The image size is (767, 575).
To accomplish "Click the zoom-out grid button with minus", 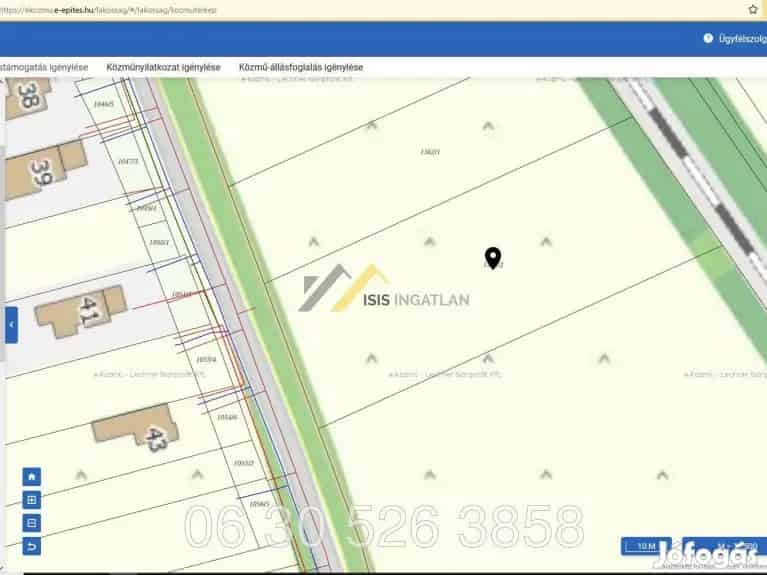I will click(x=32, y=523).
